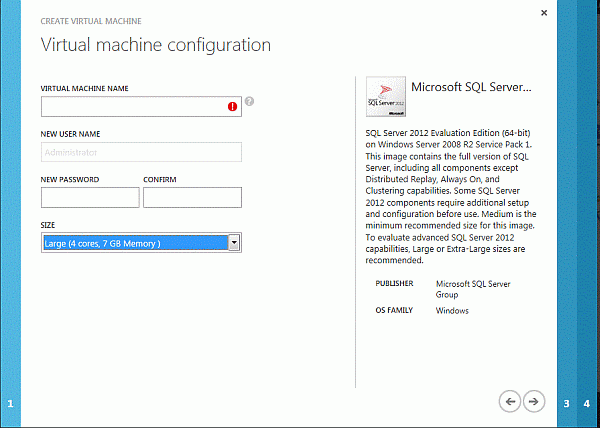
Task: Focus the Virtual Machine Name field
Action: pos(141,106)
